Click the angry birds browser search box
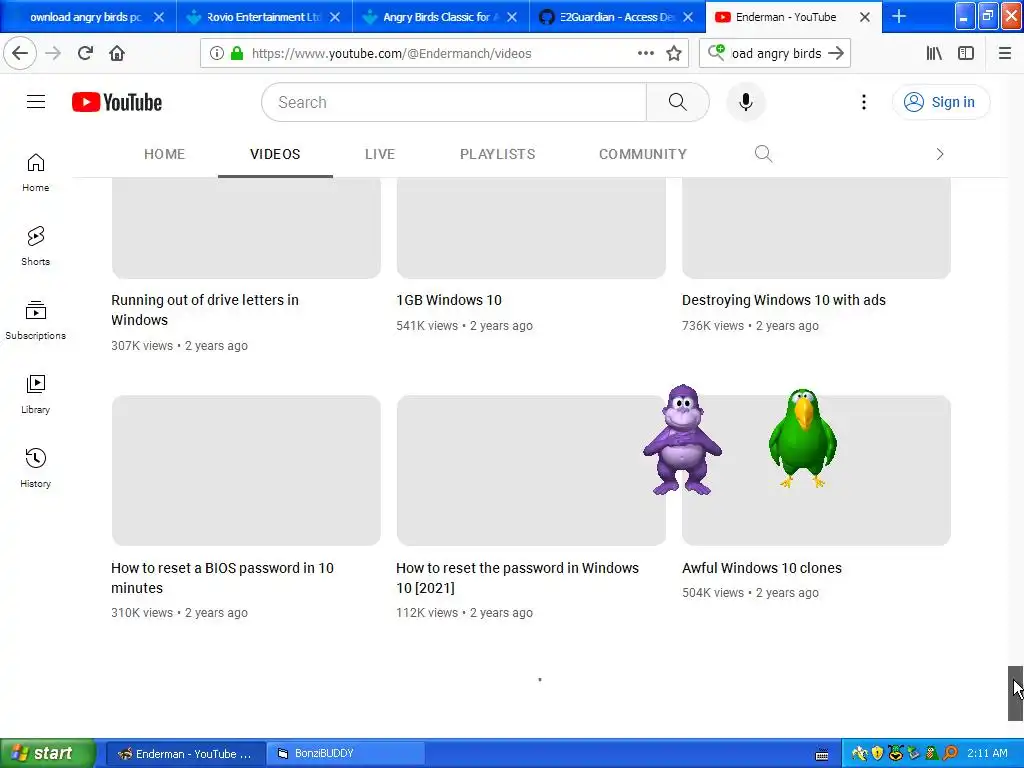 pyautogui.click(x=776, y=54)
